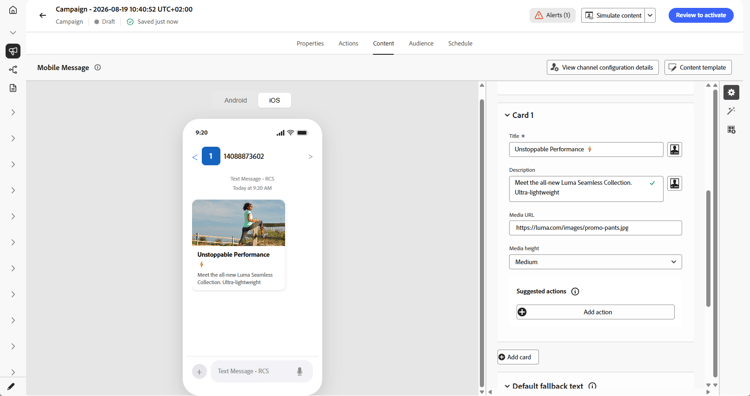750x396 pixels.
Task: Click the Add card button
Action: pyautogui.click(x=518, y=357)
